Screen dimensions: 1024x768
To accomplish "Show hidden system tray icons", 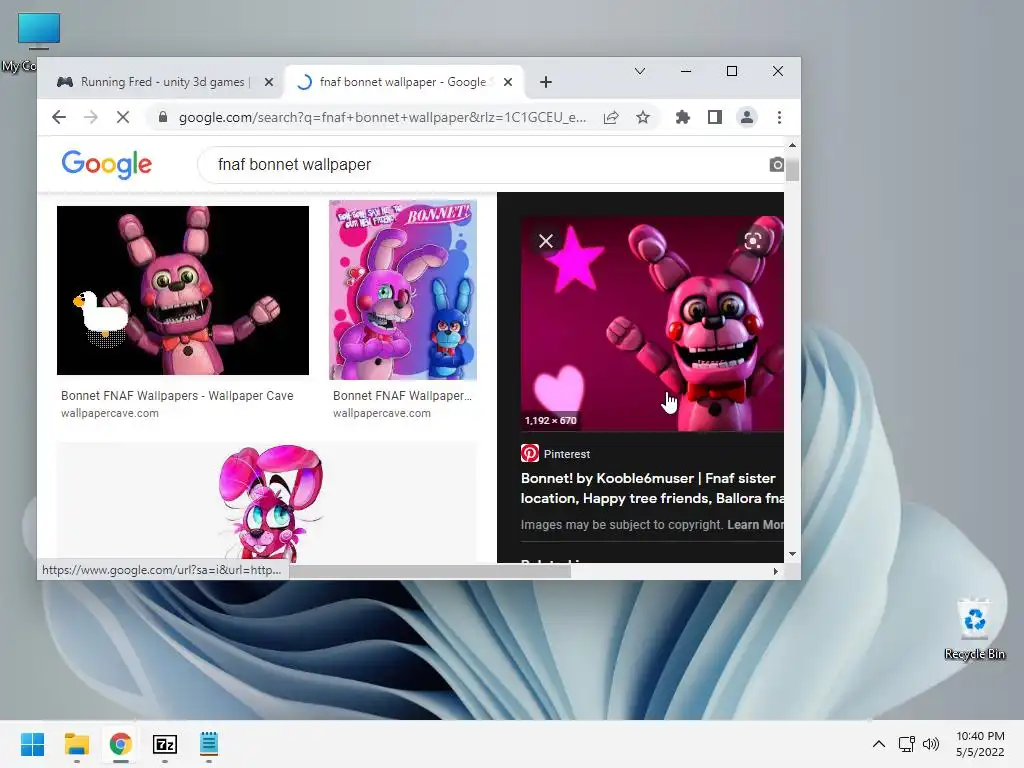I will (x=879, y=744).
